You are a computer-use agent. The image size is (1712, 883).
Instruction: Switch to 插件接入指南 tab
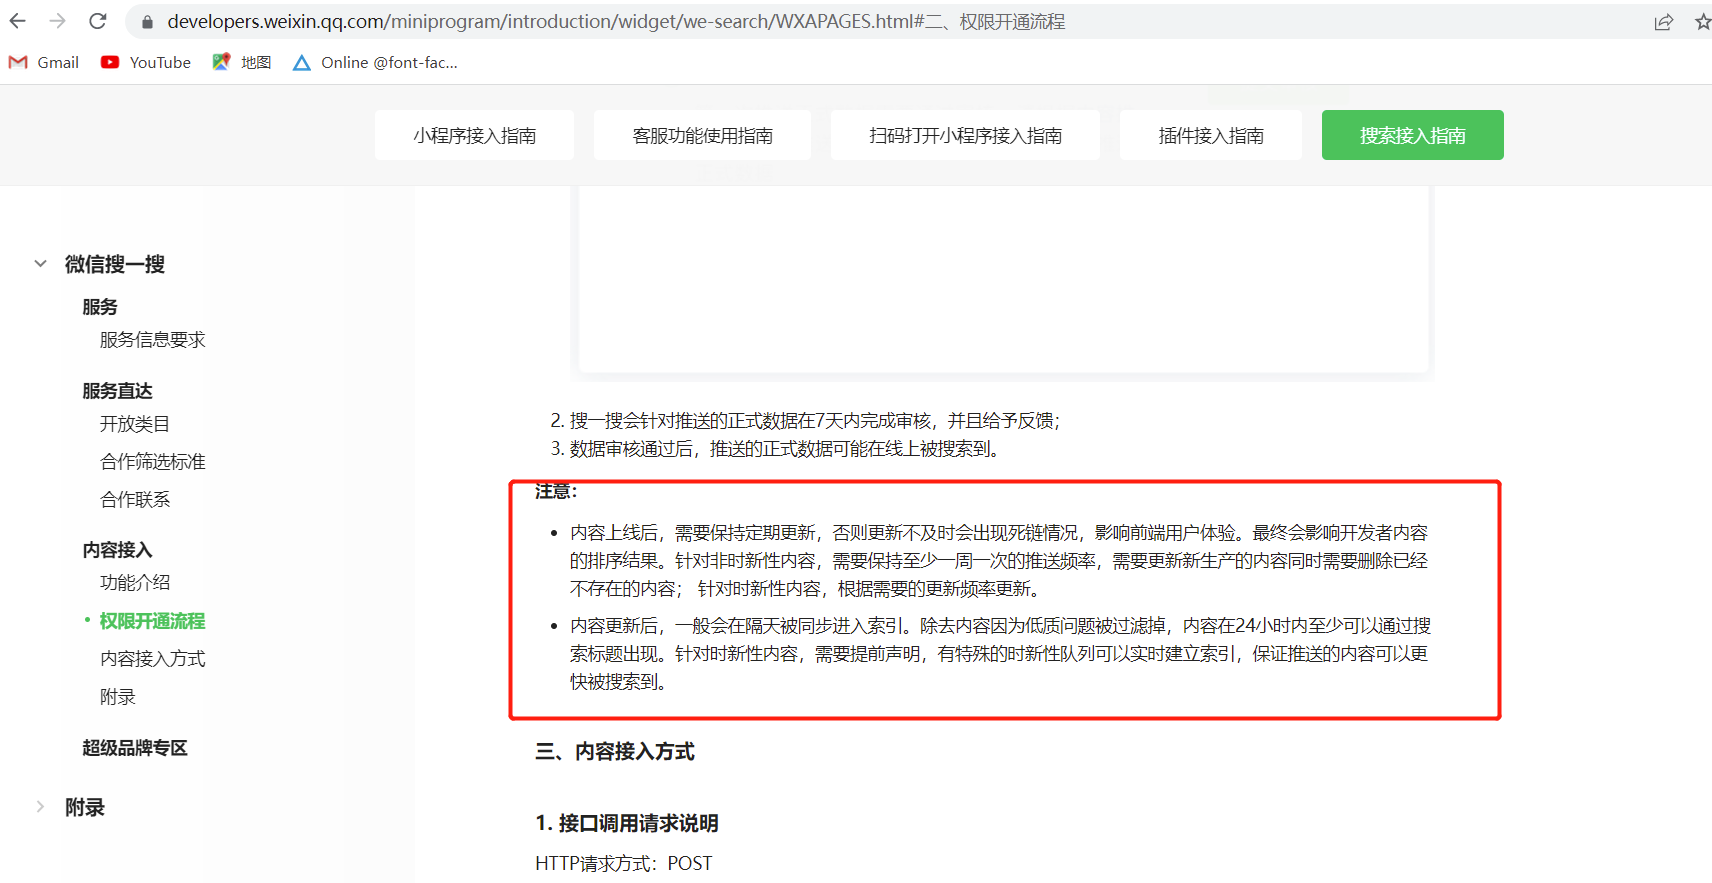click(x=1210, y=135)
